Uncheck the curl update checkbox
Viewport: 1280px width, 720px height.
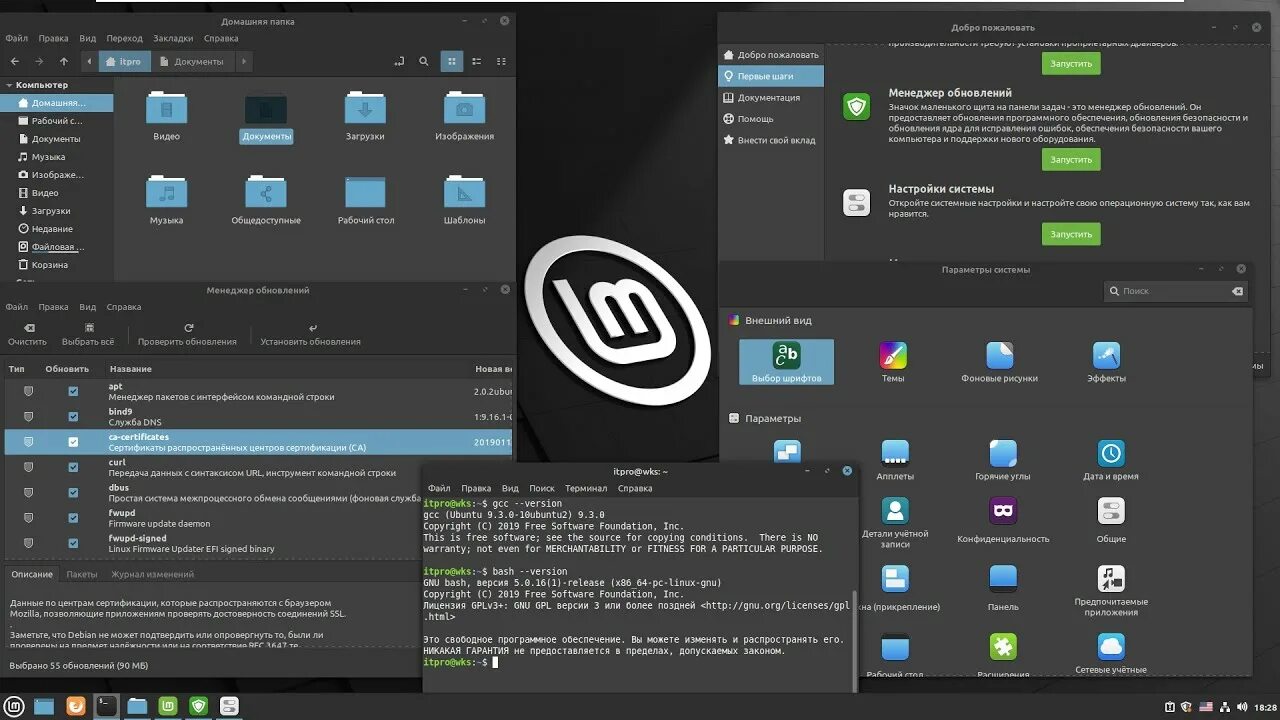point(73,467)
